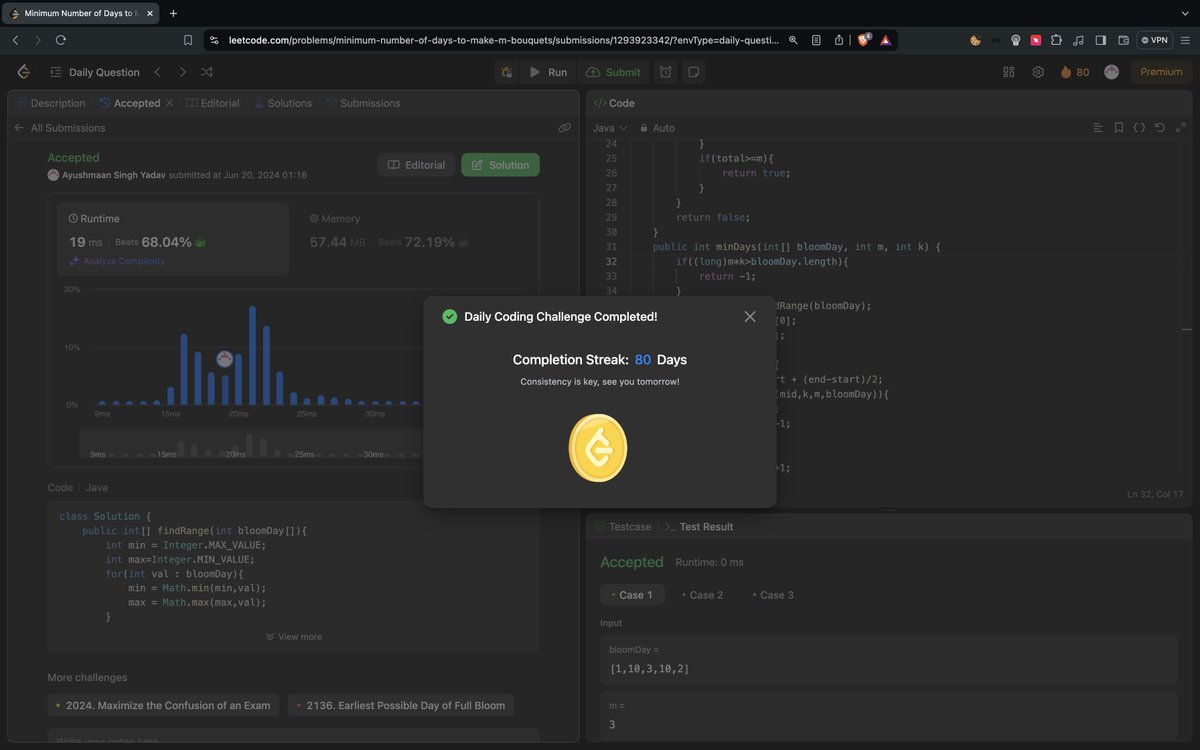Switch to the Solutions tab
Screen dimensions: 1200x750
(x=283, y=103)
